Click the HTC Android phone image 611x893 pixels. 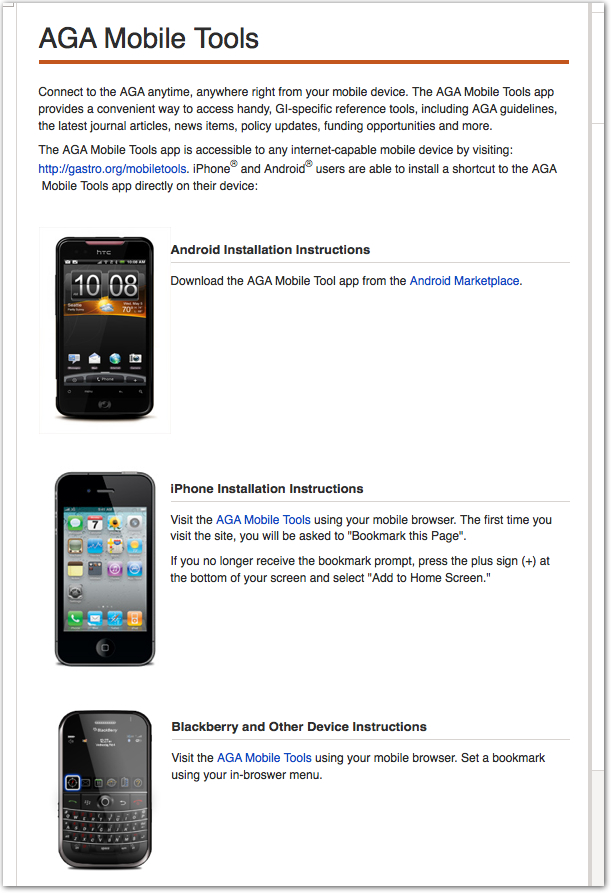coord(105,329)
